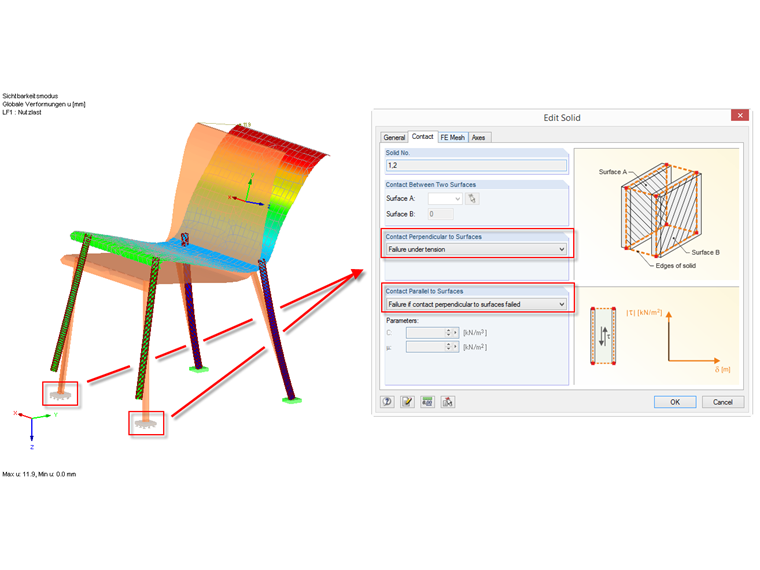Screen dimensions: 760x570
Task: Expand the C parameter arrow menu
Action: [455, 332]
